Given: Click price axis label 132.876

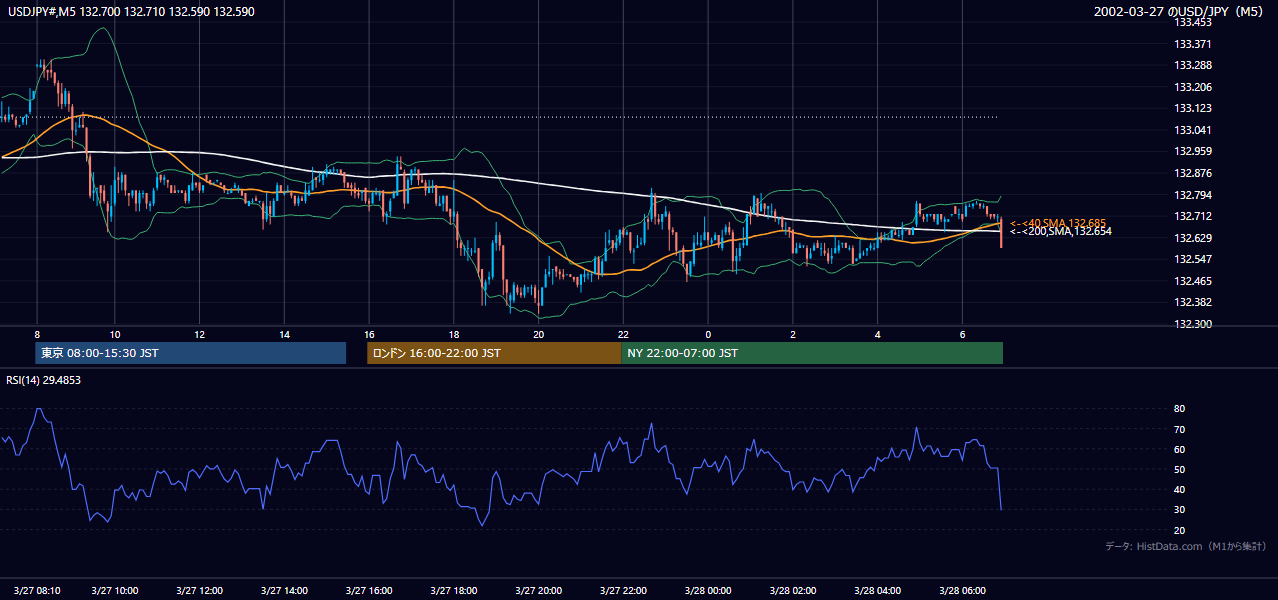Looking at the screenshot, I should (1192, 173).
